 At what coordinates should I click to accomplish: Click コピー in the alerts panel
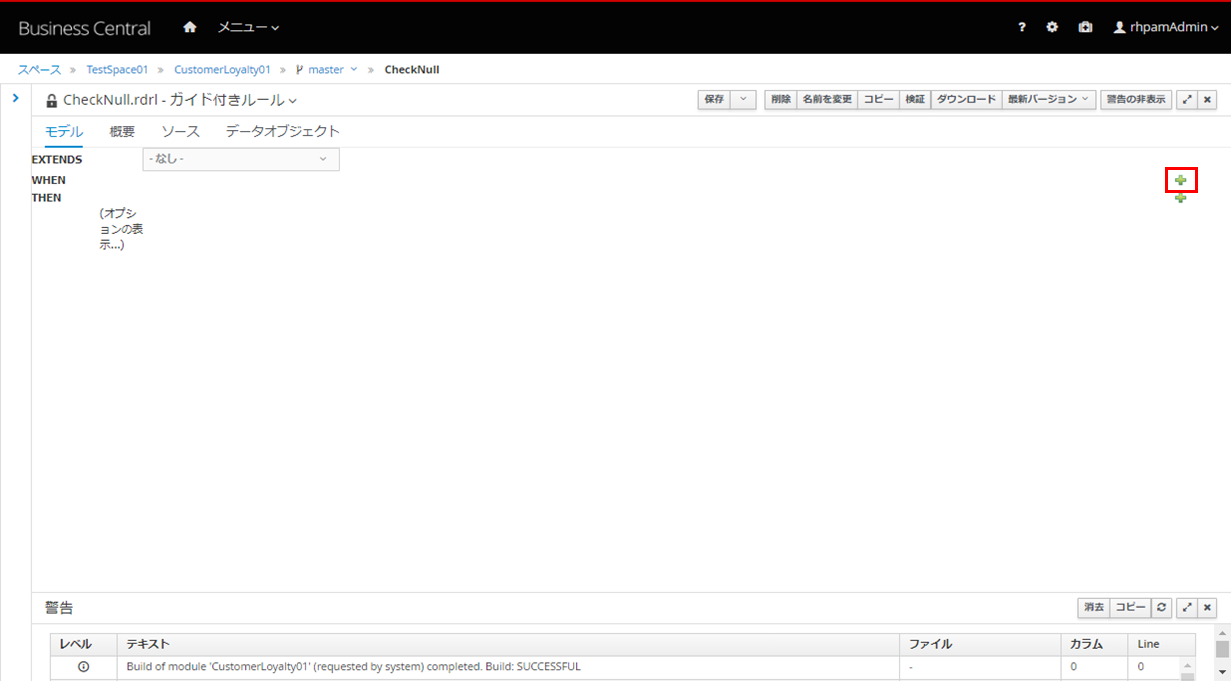tap(1131, 607)
